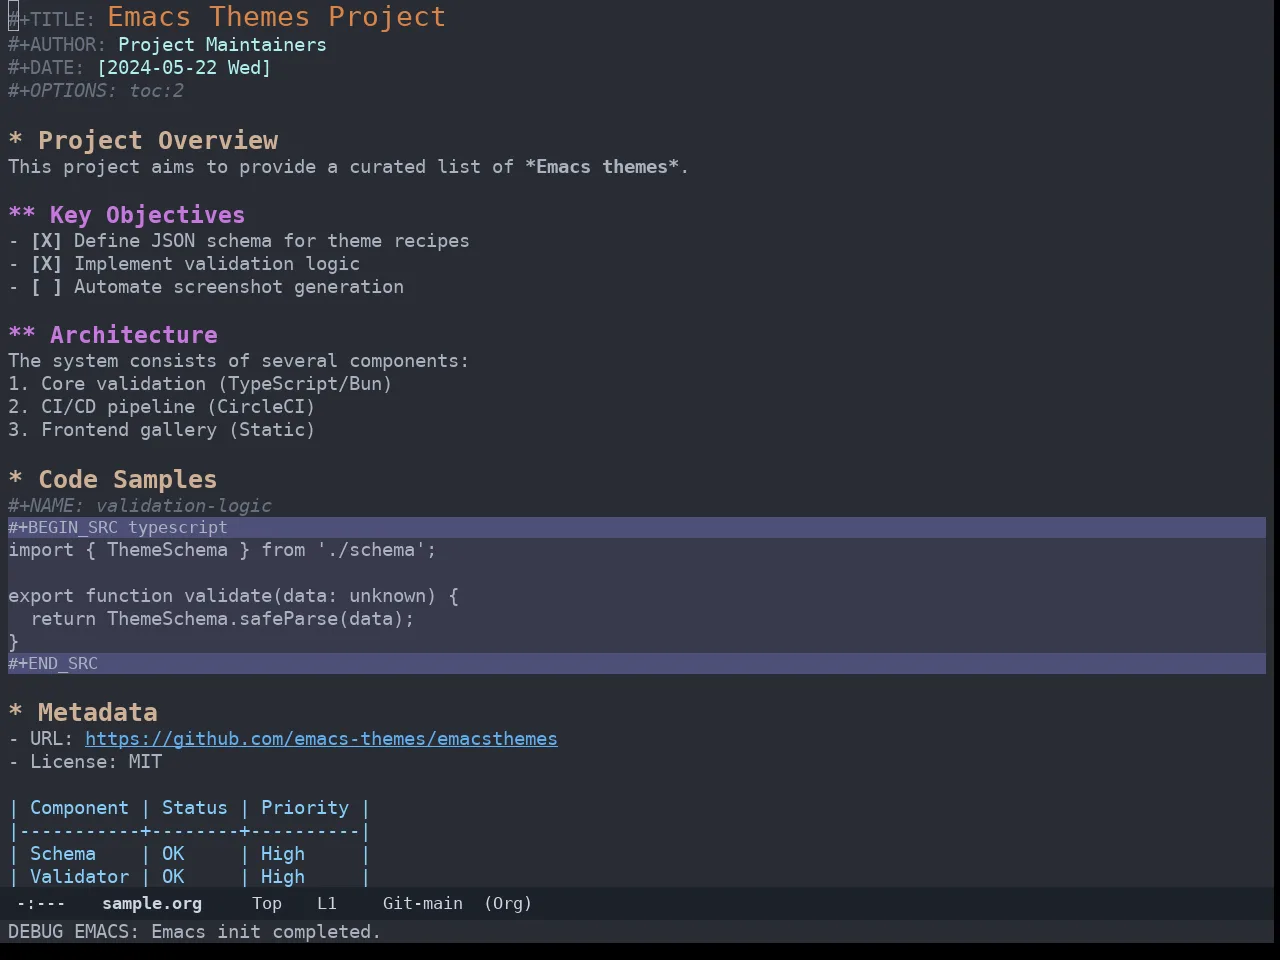
Task: Click the 'Project Maintainers' author value
Action: point(222,45)
